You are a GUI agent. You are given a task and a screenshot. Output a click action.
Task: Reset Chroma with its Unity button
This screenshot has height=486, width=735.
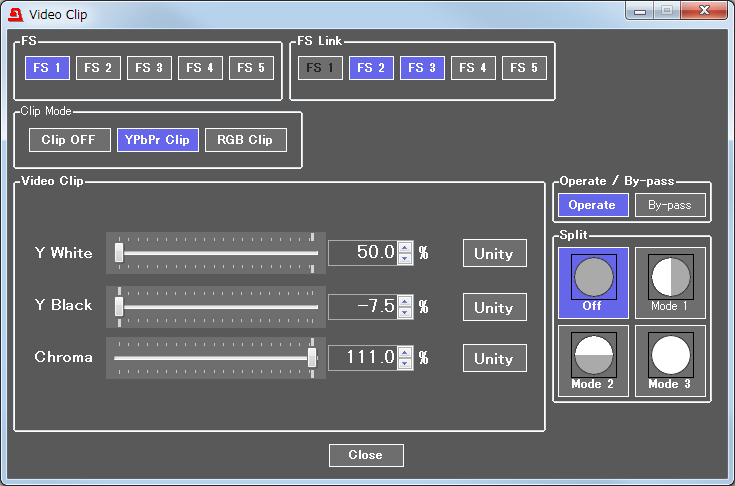click(494, 359)
